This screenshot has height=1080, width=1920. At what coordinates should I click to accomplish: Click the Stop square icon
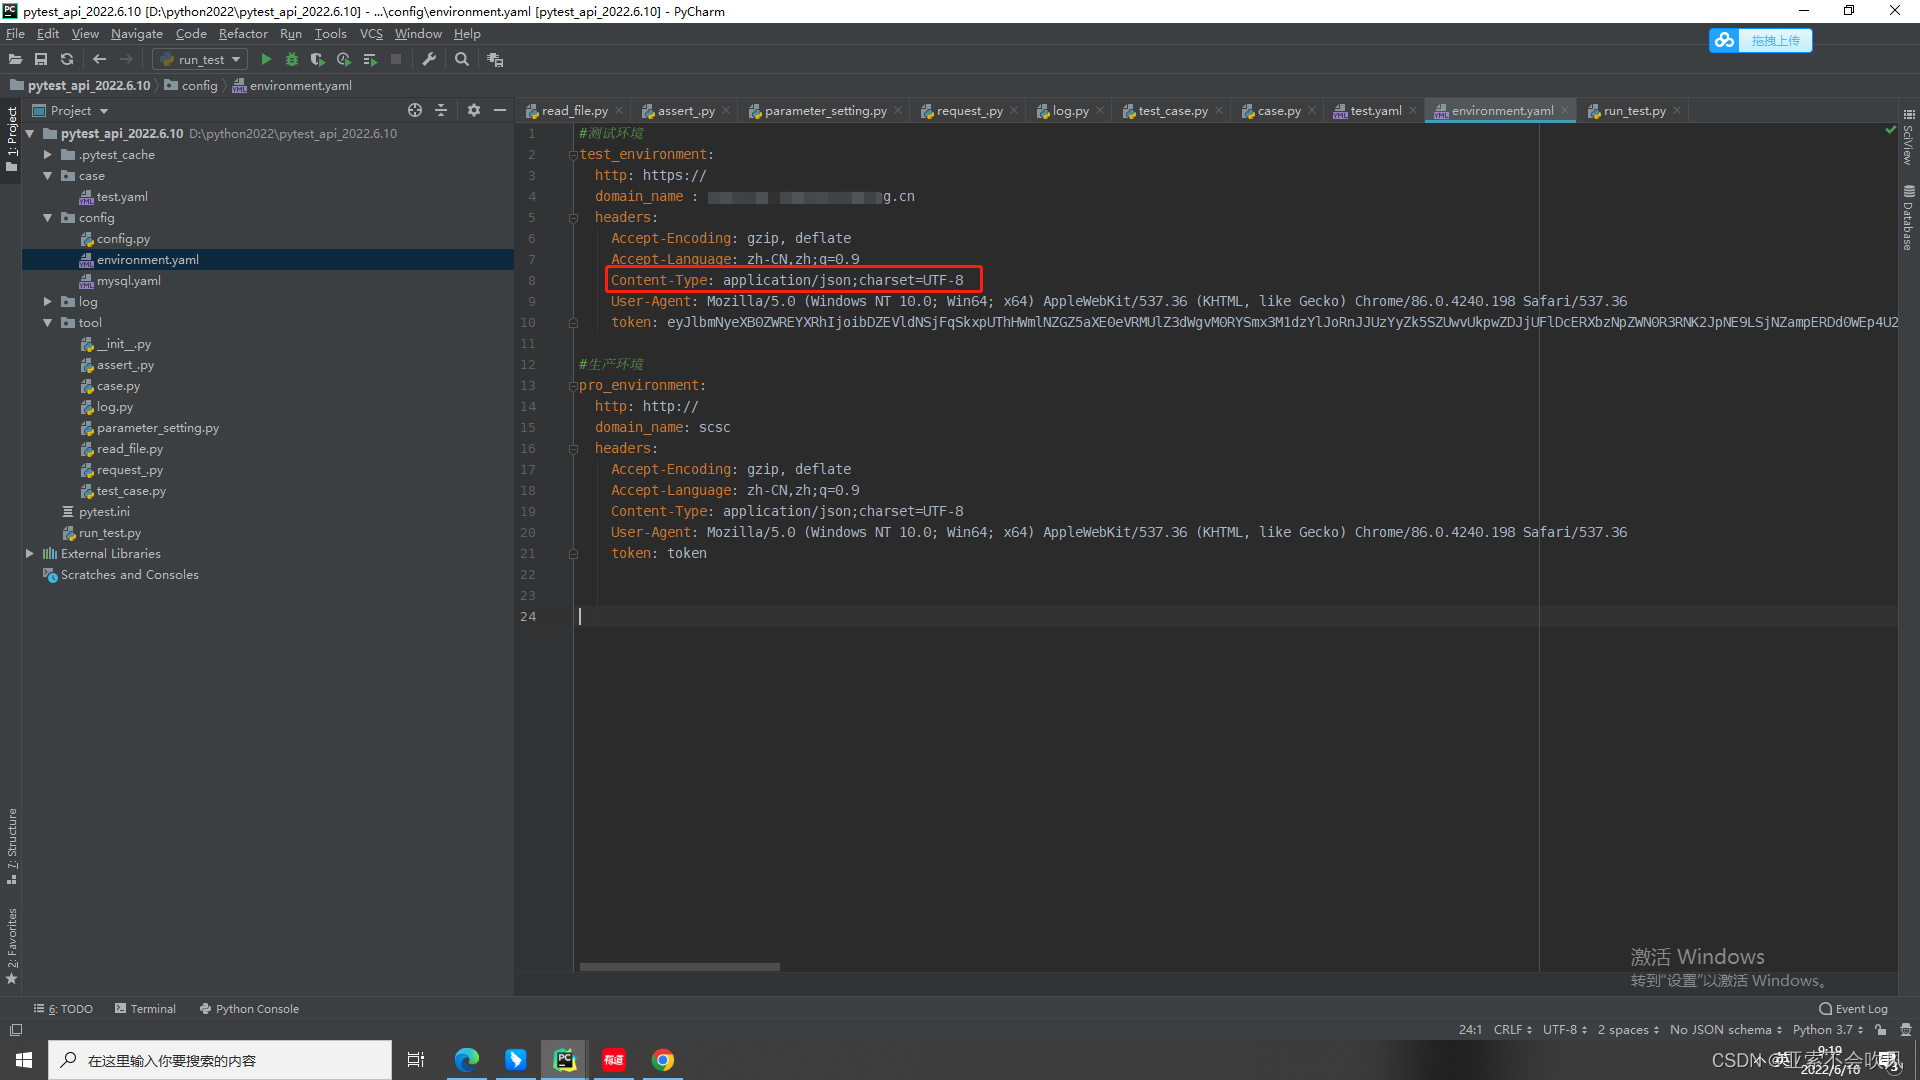pos(396,60)
